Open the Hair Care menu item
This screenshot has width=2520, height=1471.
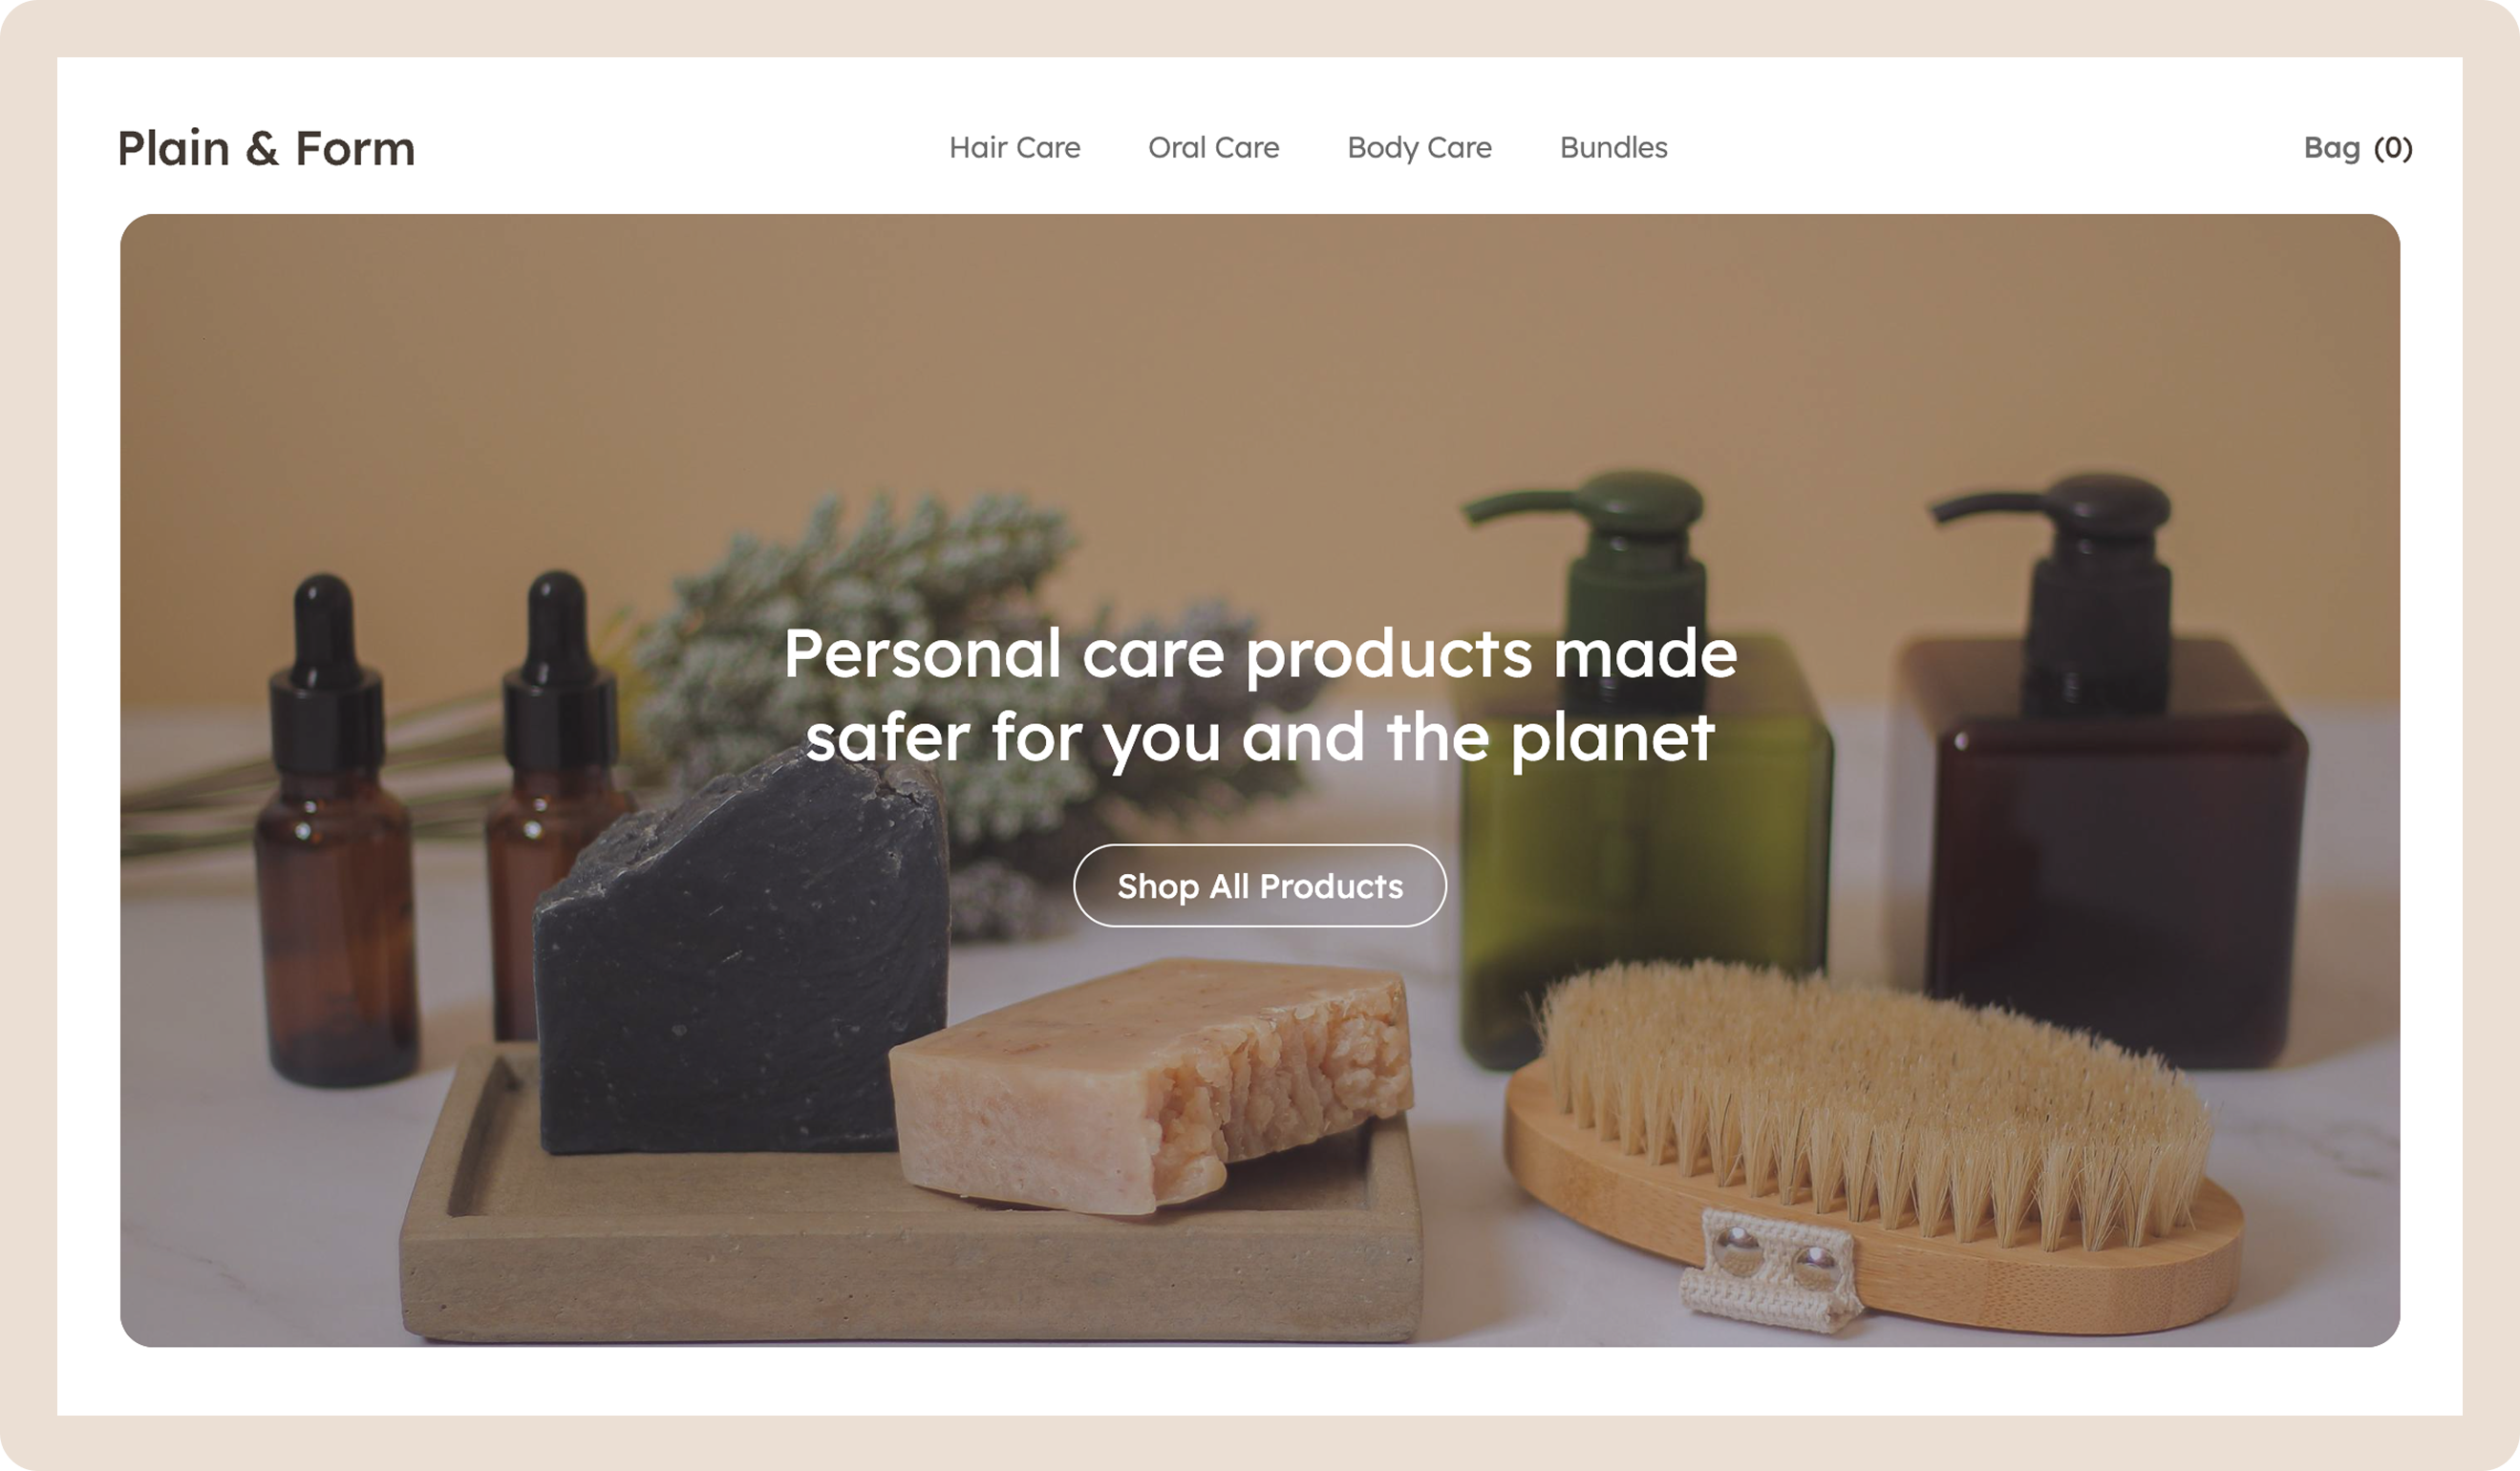click(1014, 148)
